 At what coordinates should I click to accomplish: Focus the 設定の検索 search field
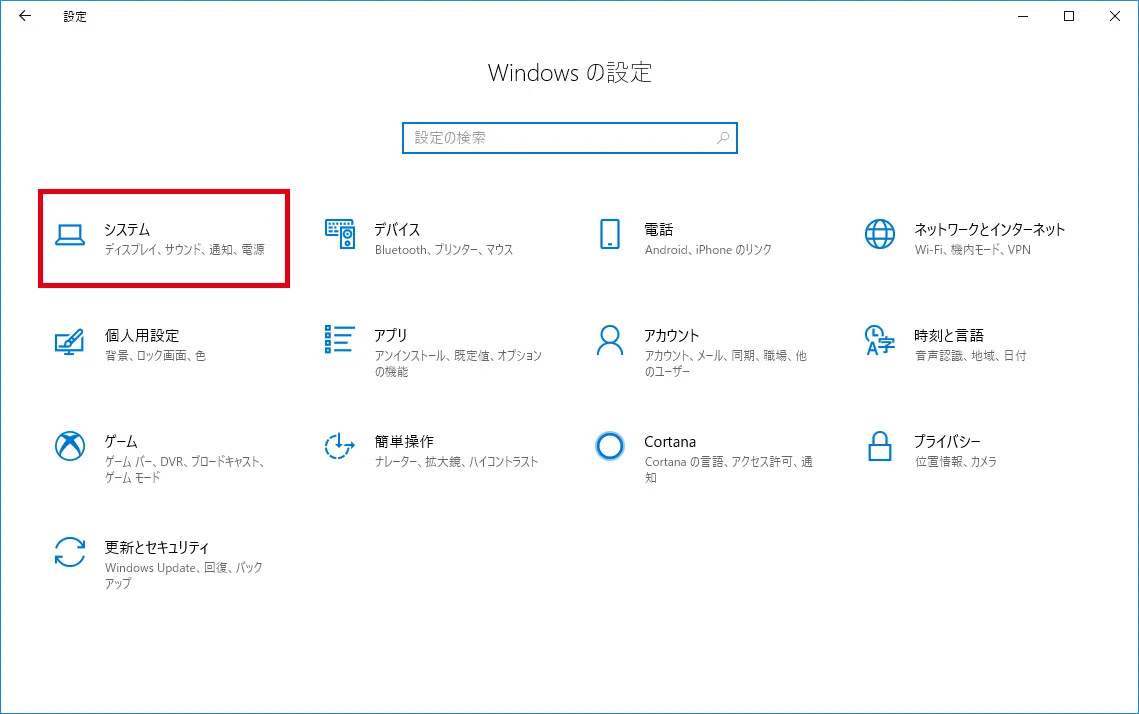[570, 138]
